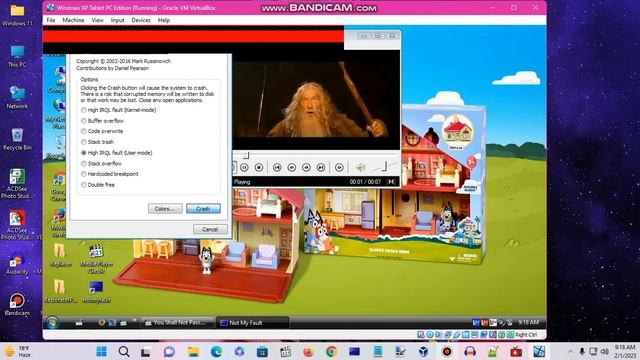Screen dimensions: 640x360
Task: Pause the playing video in the media player
Action: tap(244, 167)
